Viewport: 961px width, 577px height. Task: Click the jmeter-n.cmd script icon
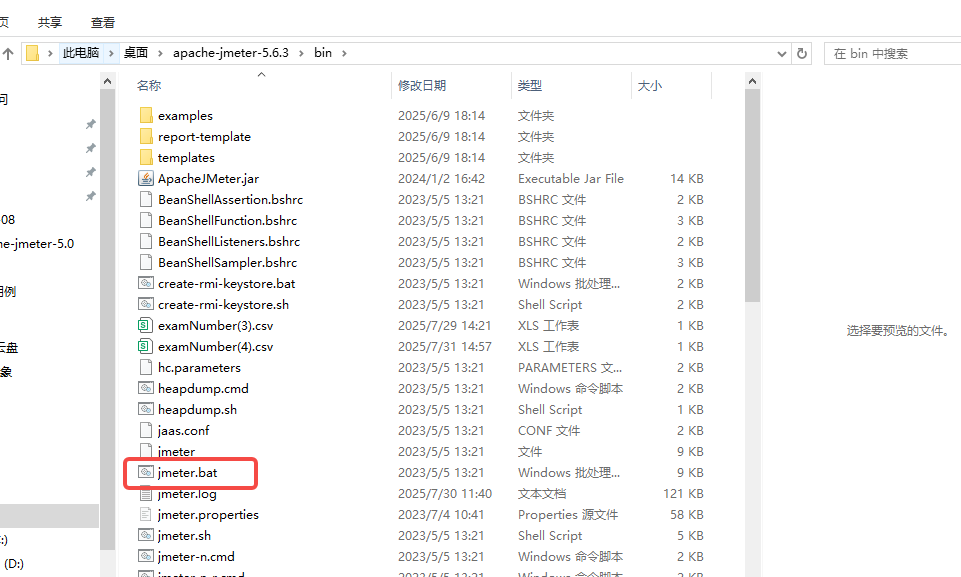pos(146,556)
